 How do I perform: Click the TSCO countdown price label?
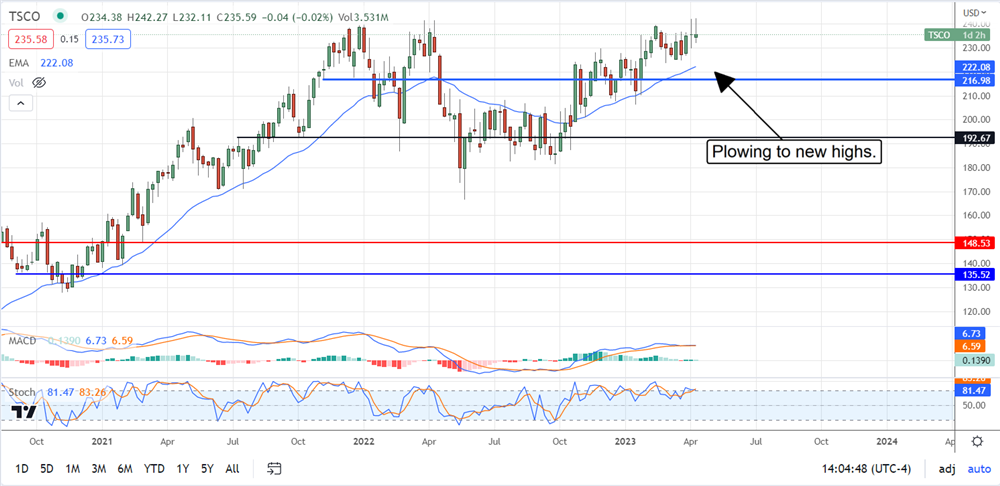pos(959,34)
